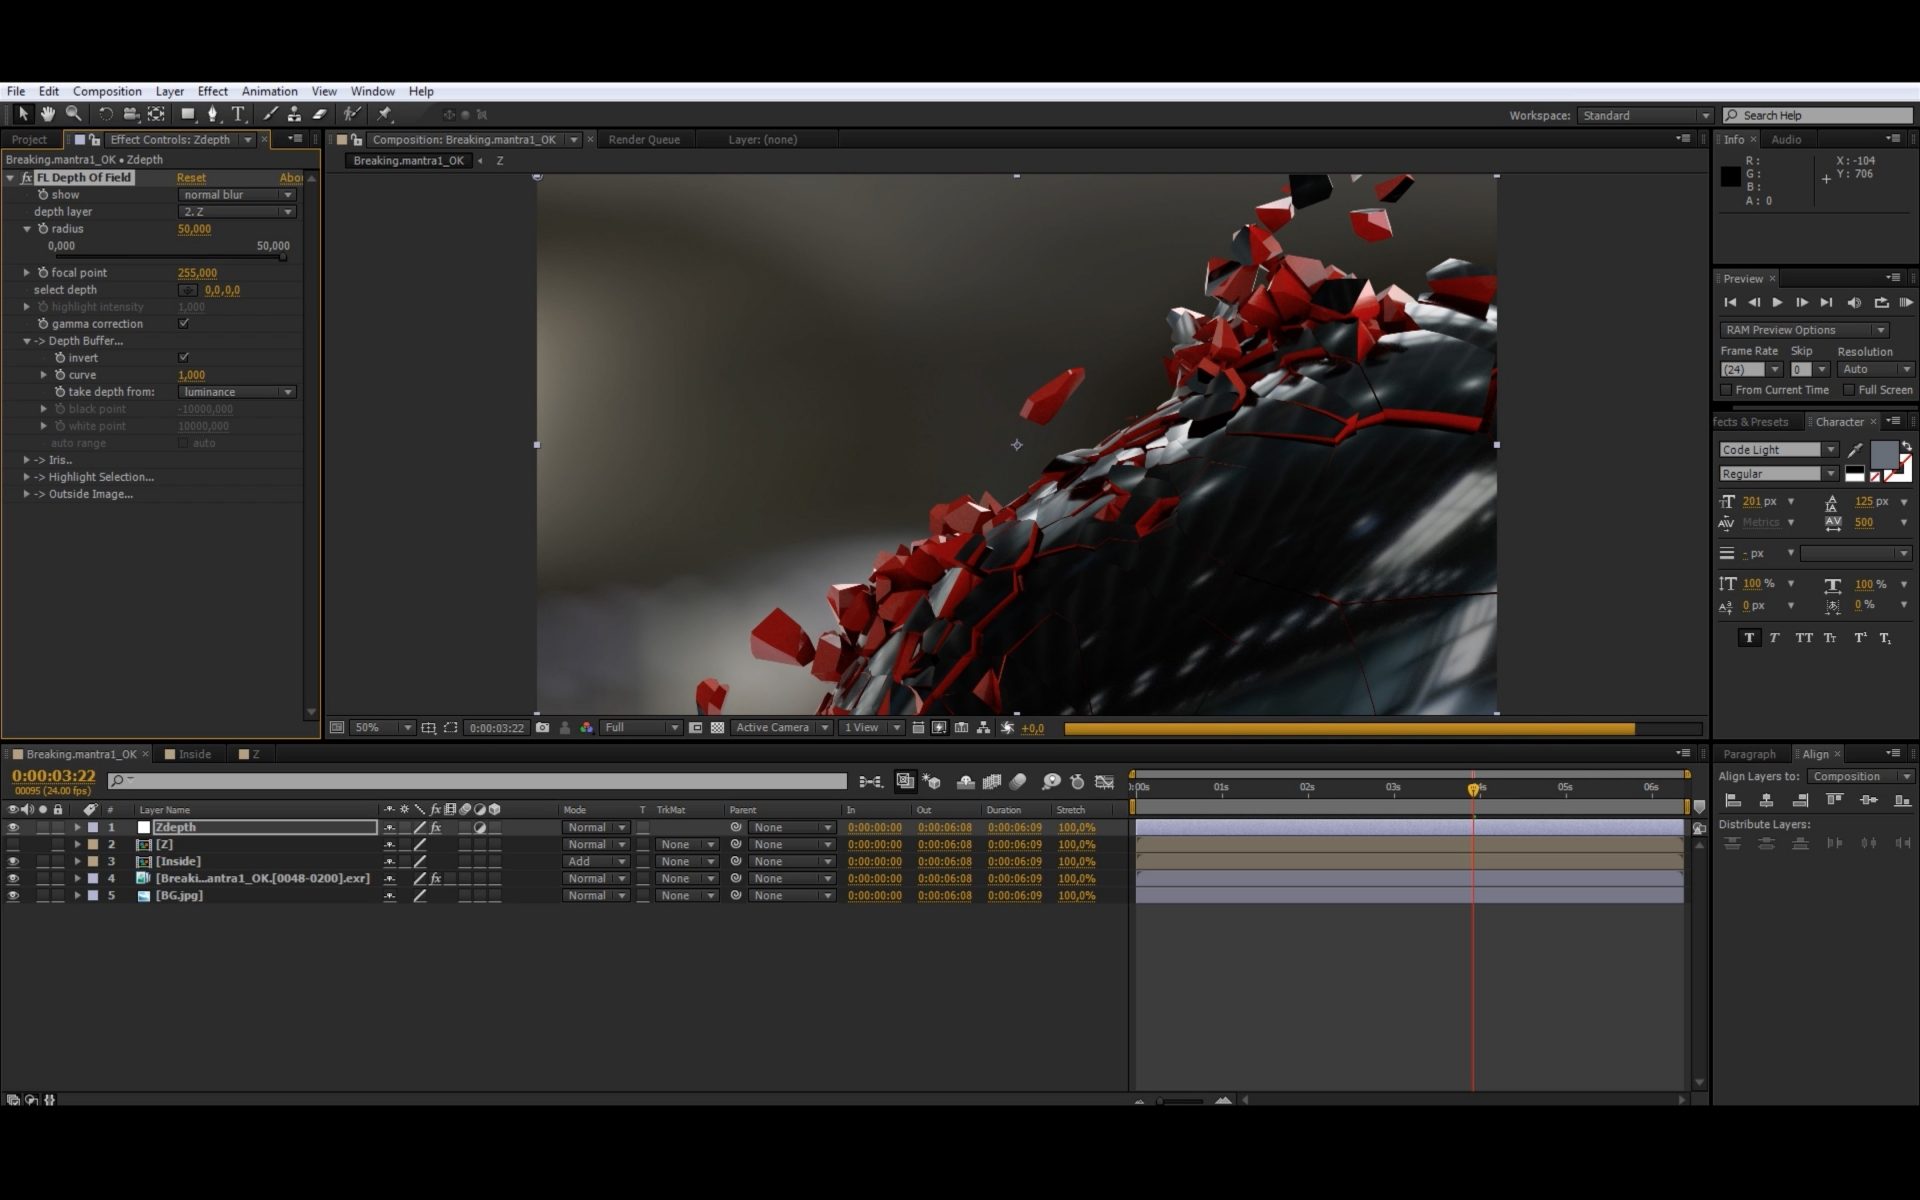Toggle the transparency grid icon
Image resolution: width=1920 pixels, height=1200 pixels.
click(x=717, y=728)
